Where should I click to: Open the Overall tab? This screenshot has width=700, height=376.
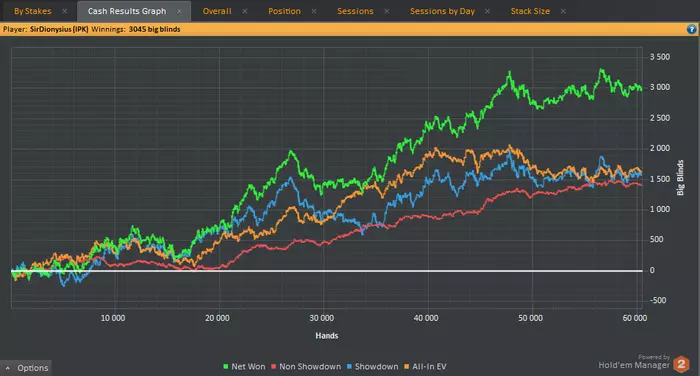217,11
